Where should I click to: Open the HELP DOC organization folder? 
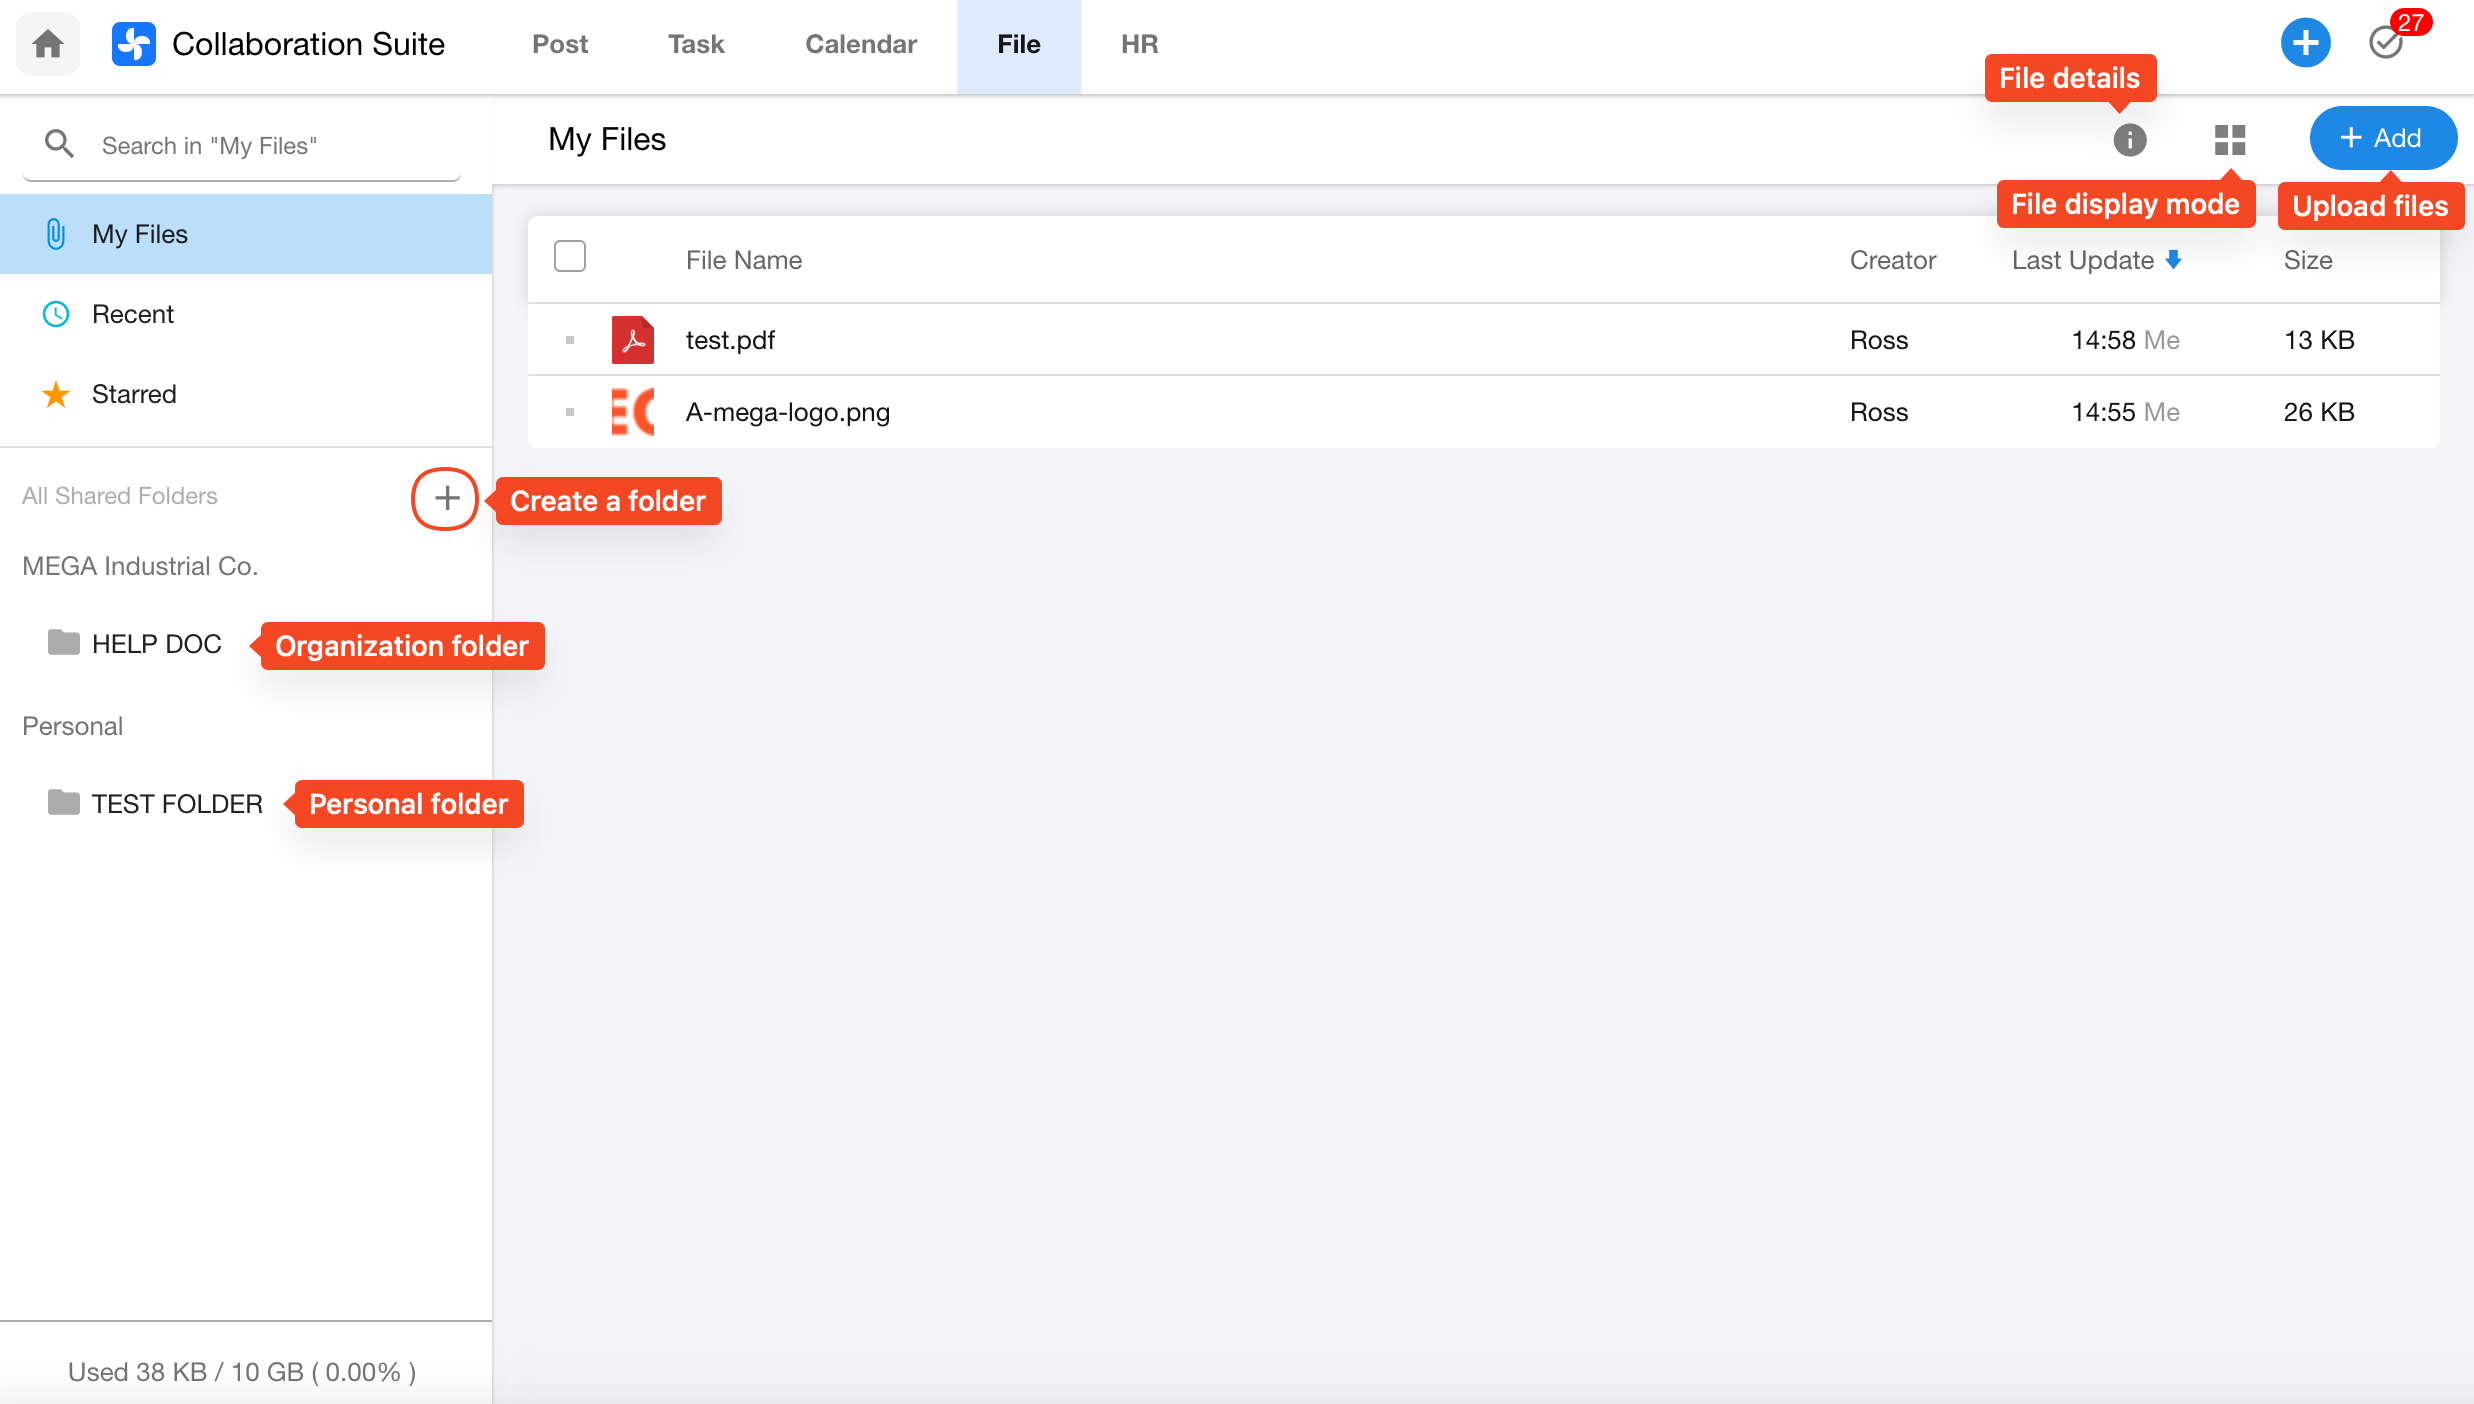(x=155, y=644)
